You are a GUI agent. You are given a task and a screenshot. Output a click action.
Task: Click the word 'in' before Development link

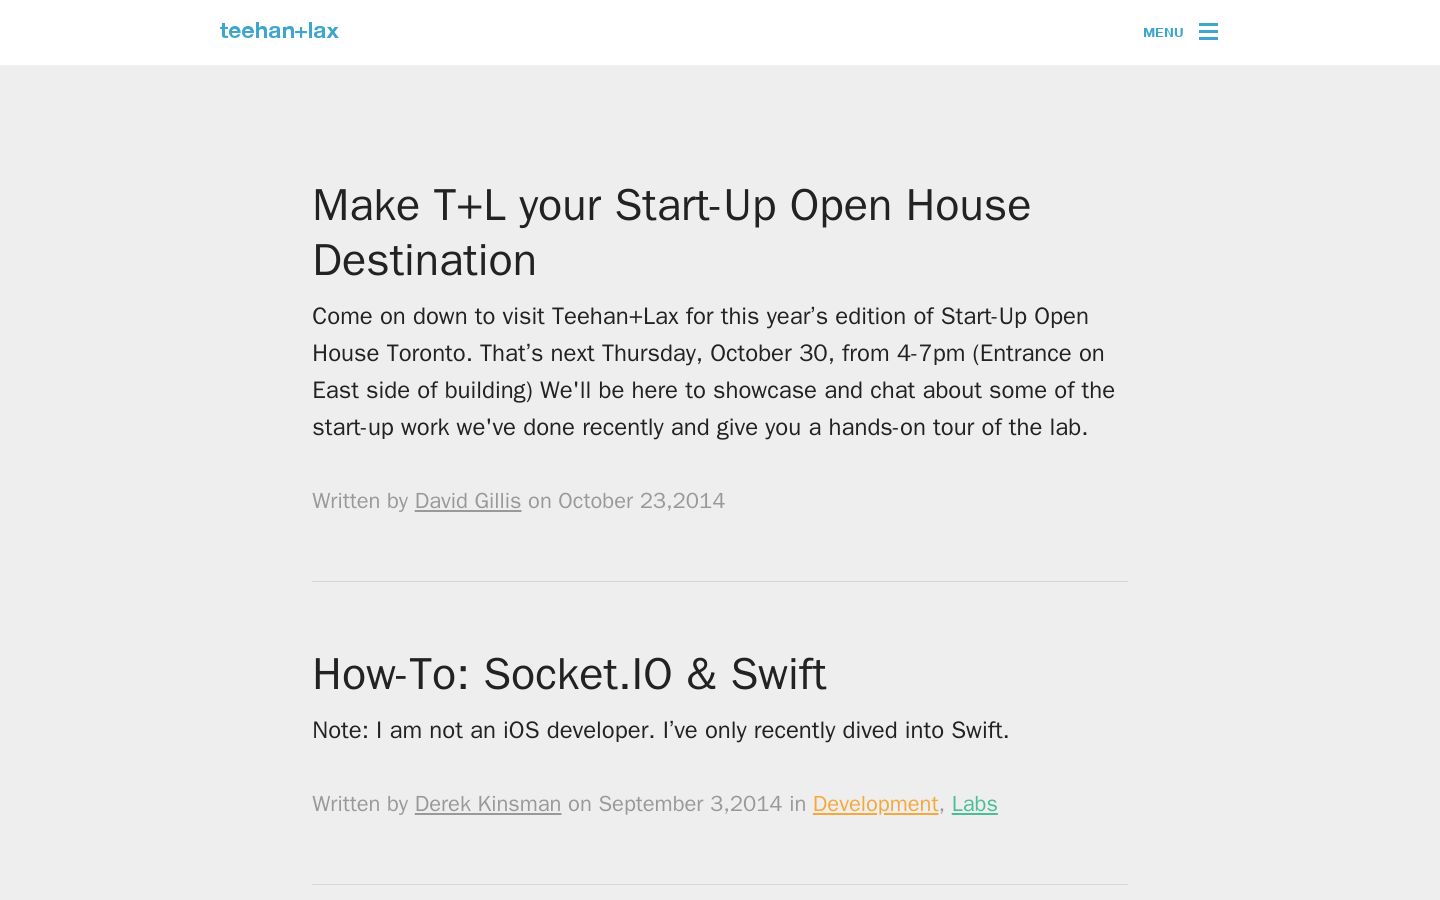coord(797,804)
